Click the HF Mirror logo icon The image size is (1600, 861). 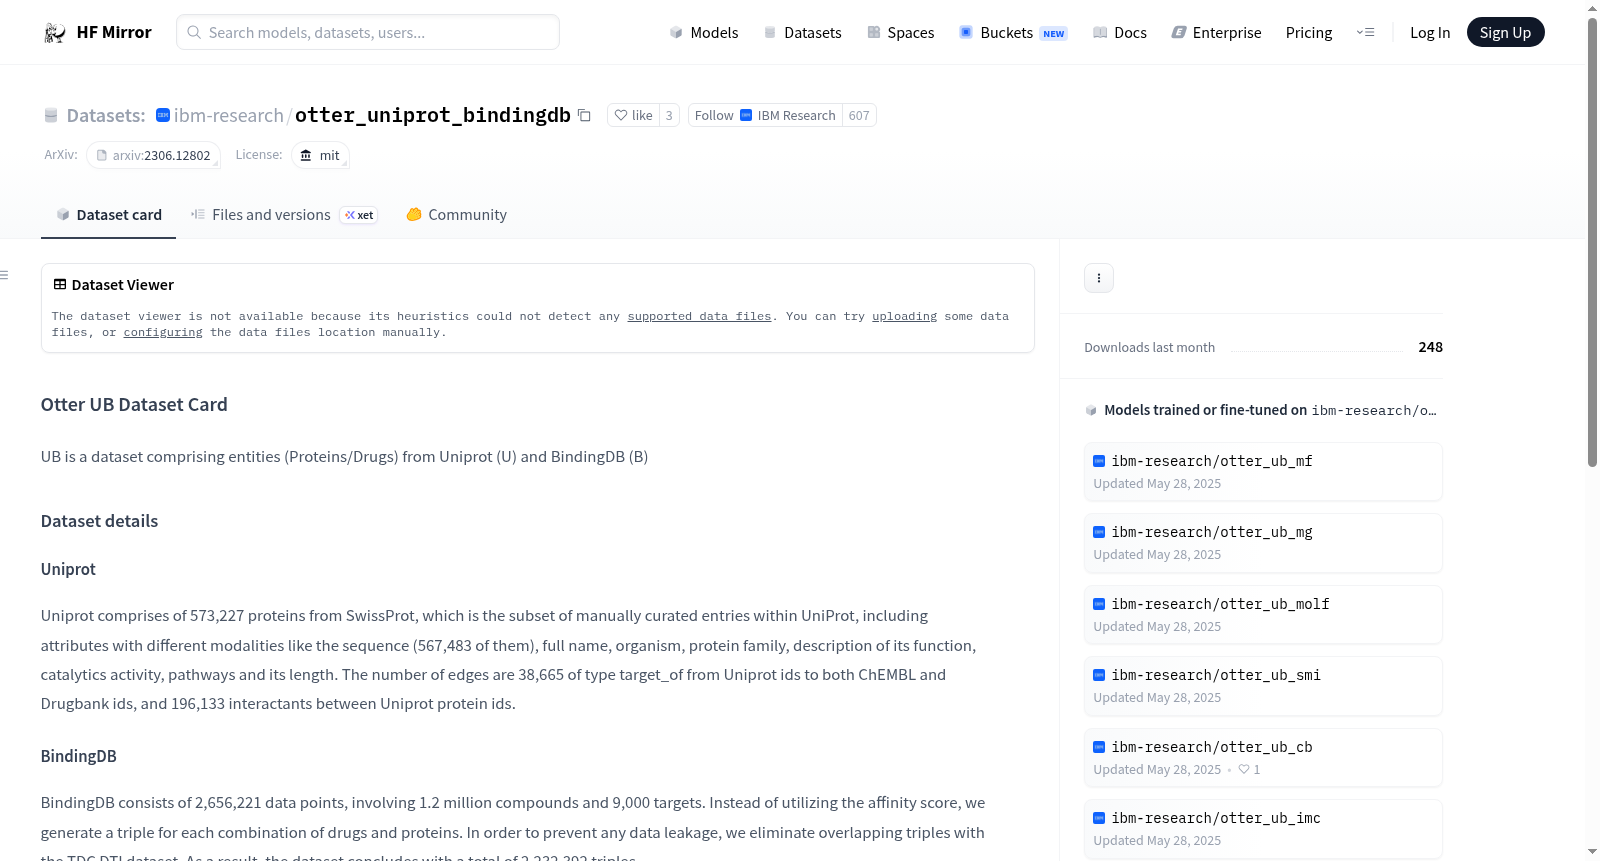(x=55, y=33)
